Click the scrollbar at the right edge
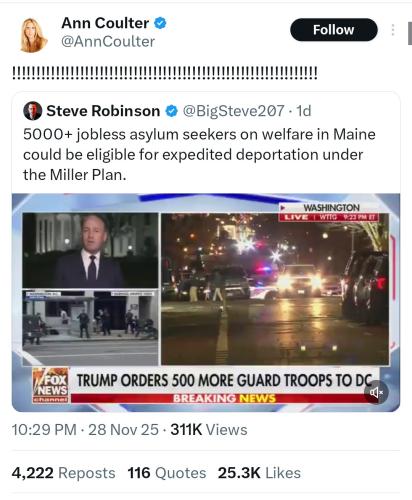412x500 pixels. click(410, 33)
